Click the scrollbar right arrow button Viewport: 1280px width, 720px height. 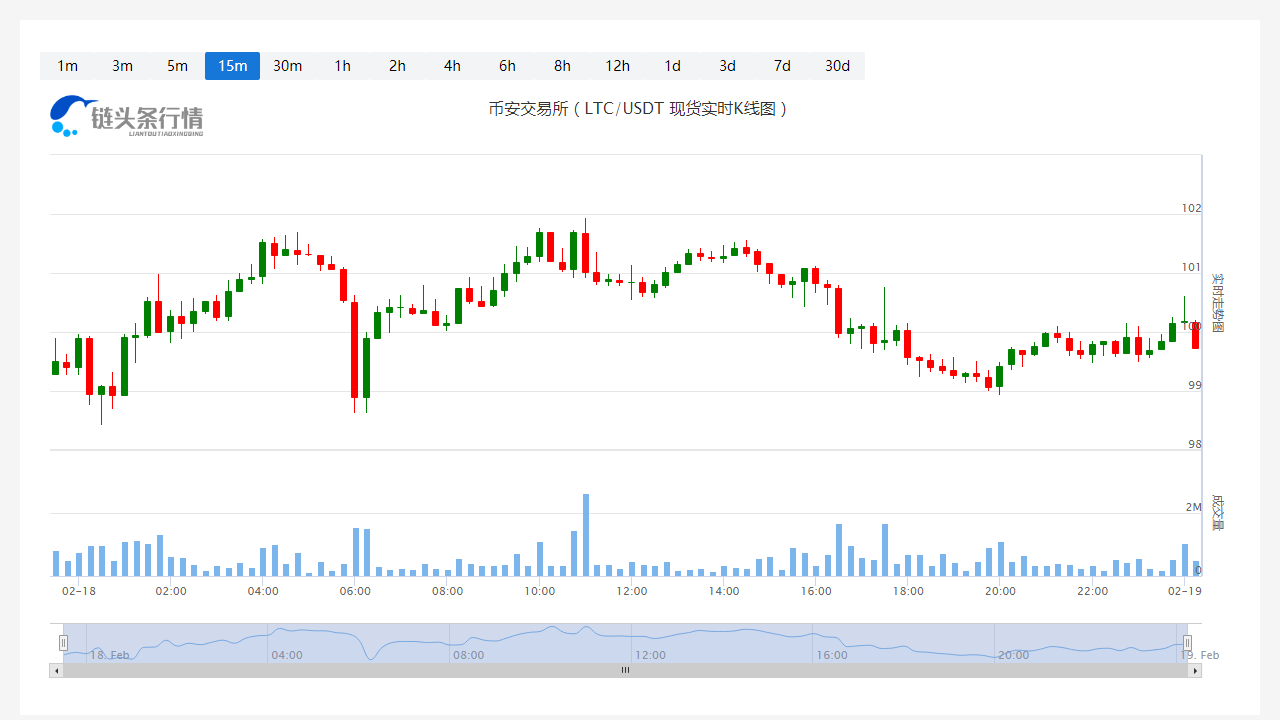pyautogui.click(x=1195, y=671)
